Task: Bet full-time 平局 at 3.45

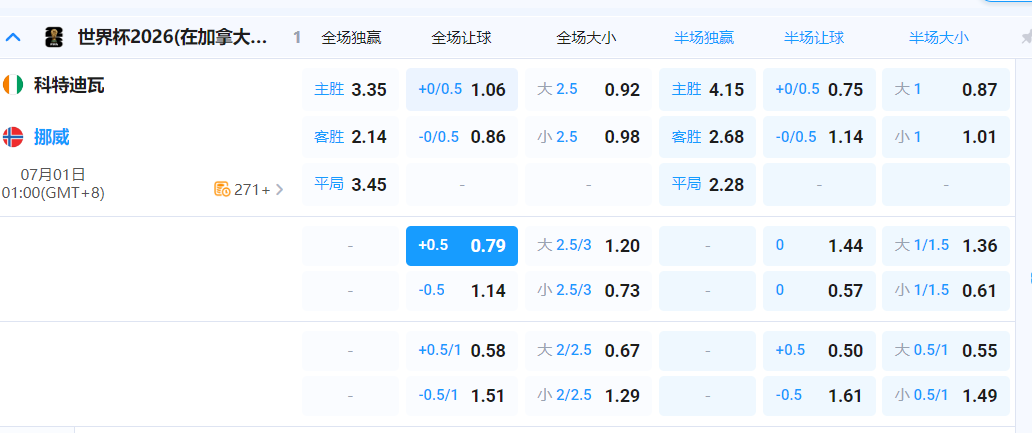Action: coord(351,184)
